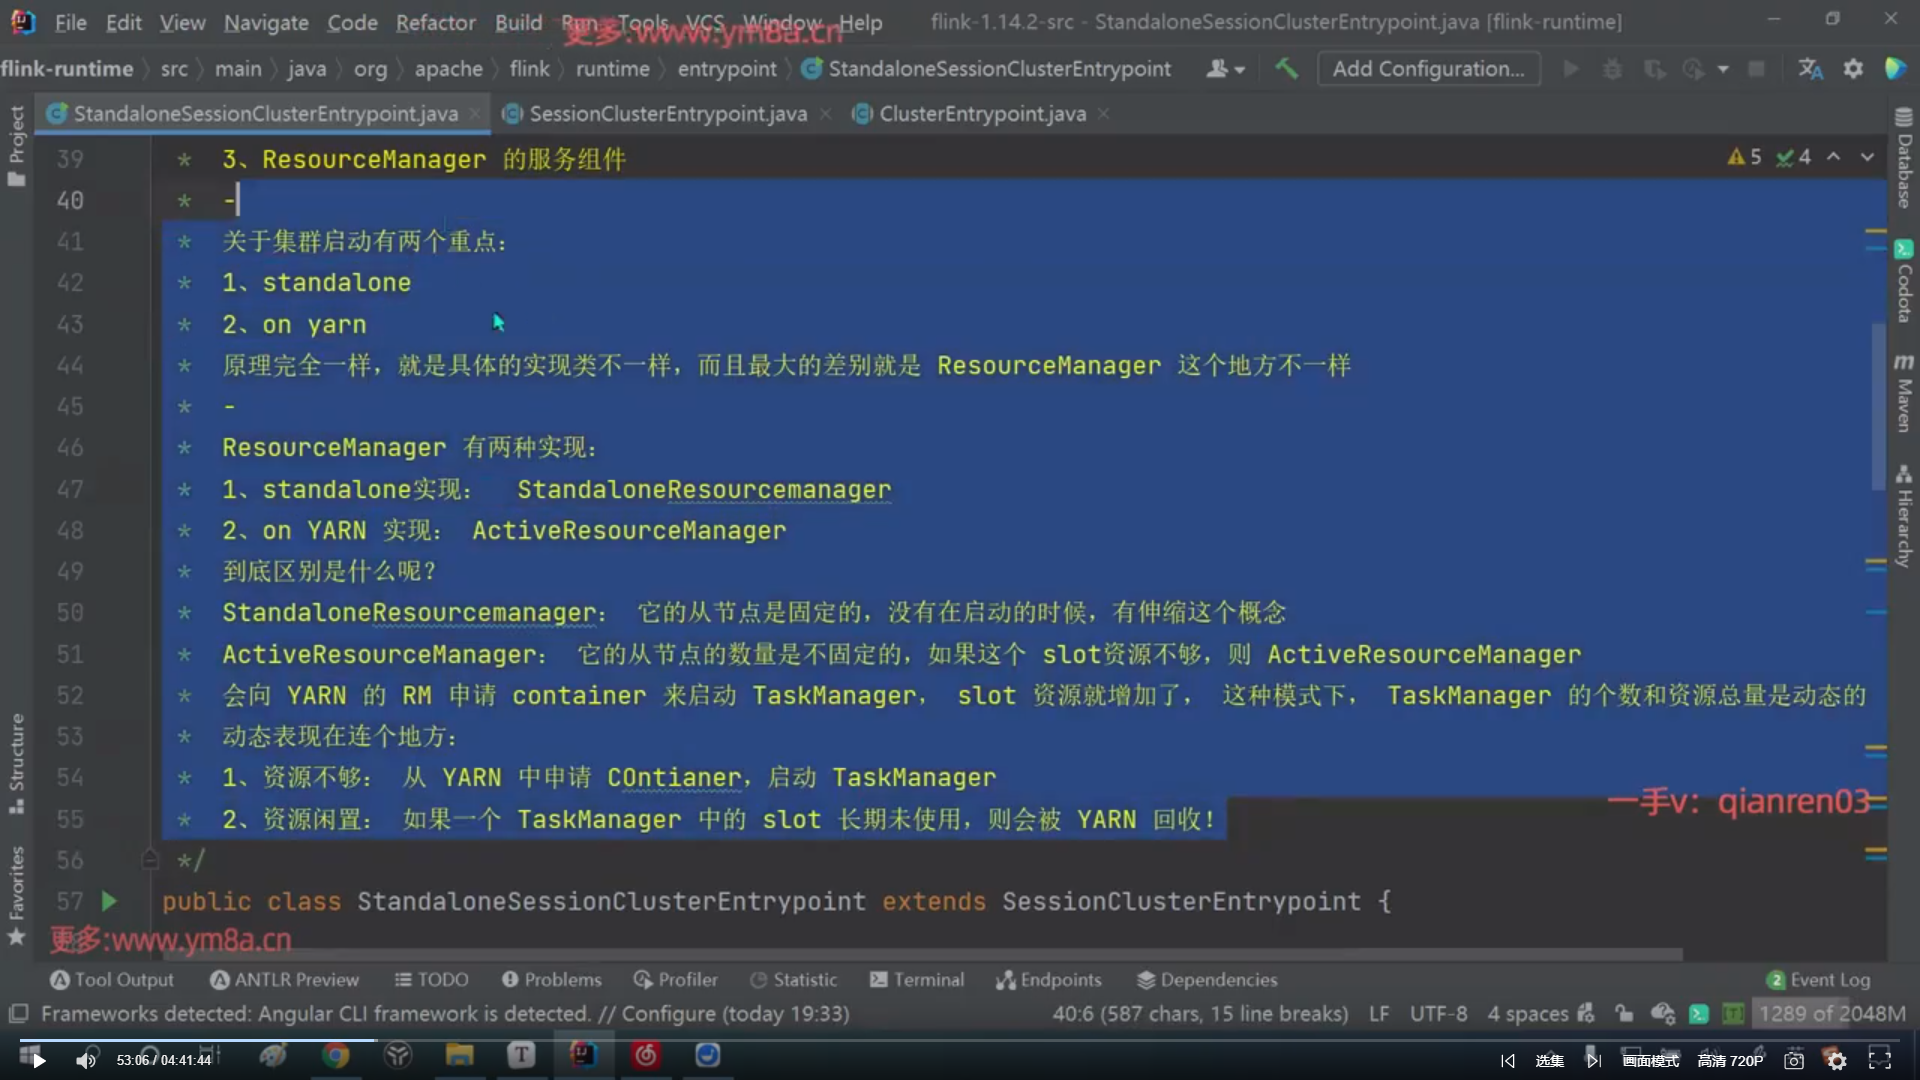Image resolution: width=1920 pixels, height=1080 pixels.
Task: Click the Build hammer icon
Action: tap(1286, 69)
